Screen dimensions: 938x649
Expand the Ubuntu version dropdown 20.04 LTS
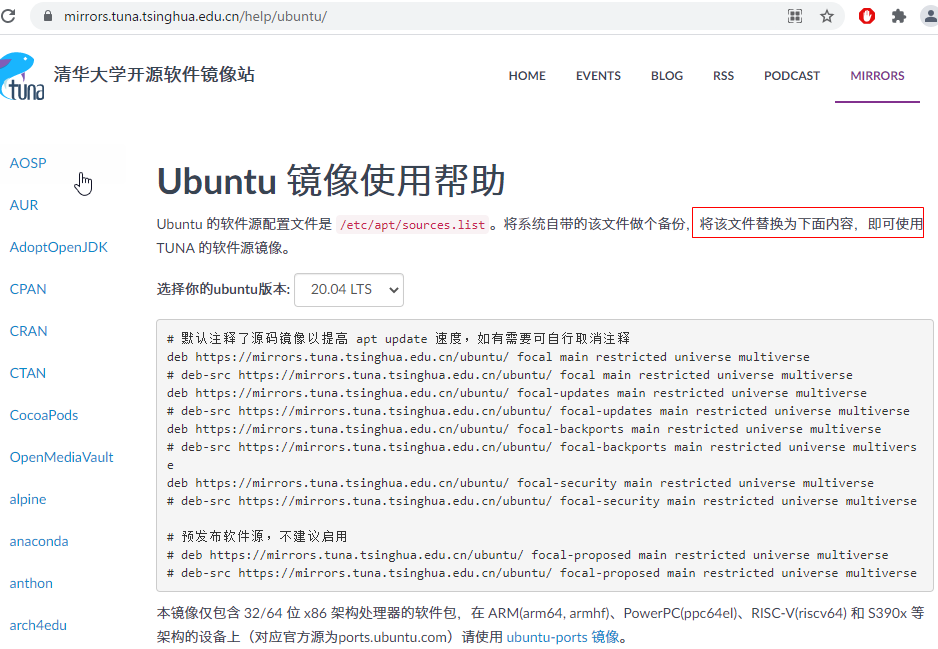tap(349, 290)
